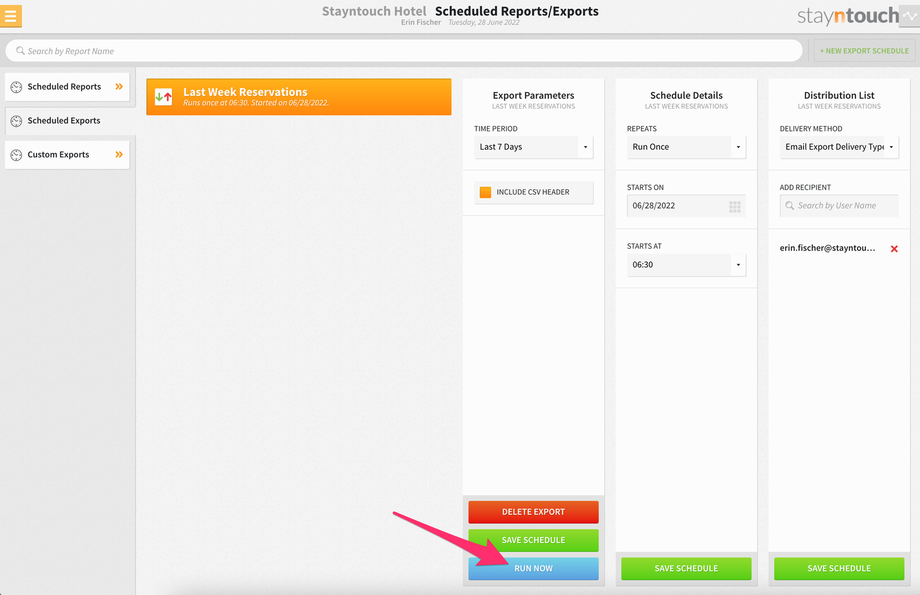The width and height of the screenshot is (920, 595).
Task: Click the clock icon beside Scheduled Exports
Action: coord(16,121)
